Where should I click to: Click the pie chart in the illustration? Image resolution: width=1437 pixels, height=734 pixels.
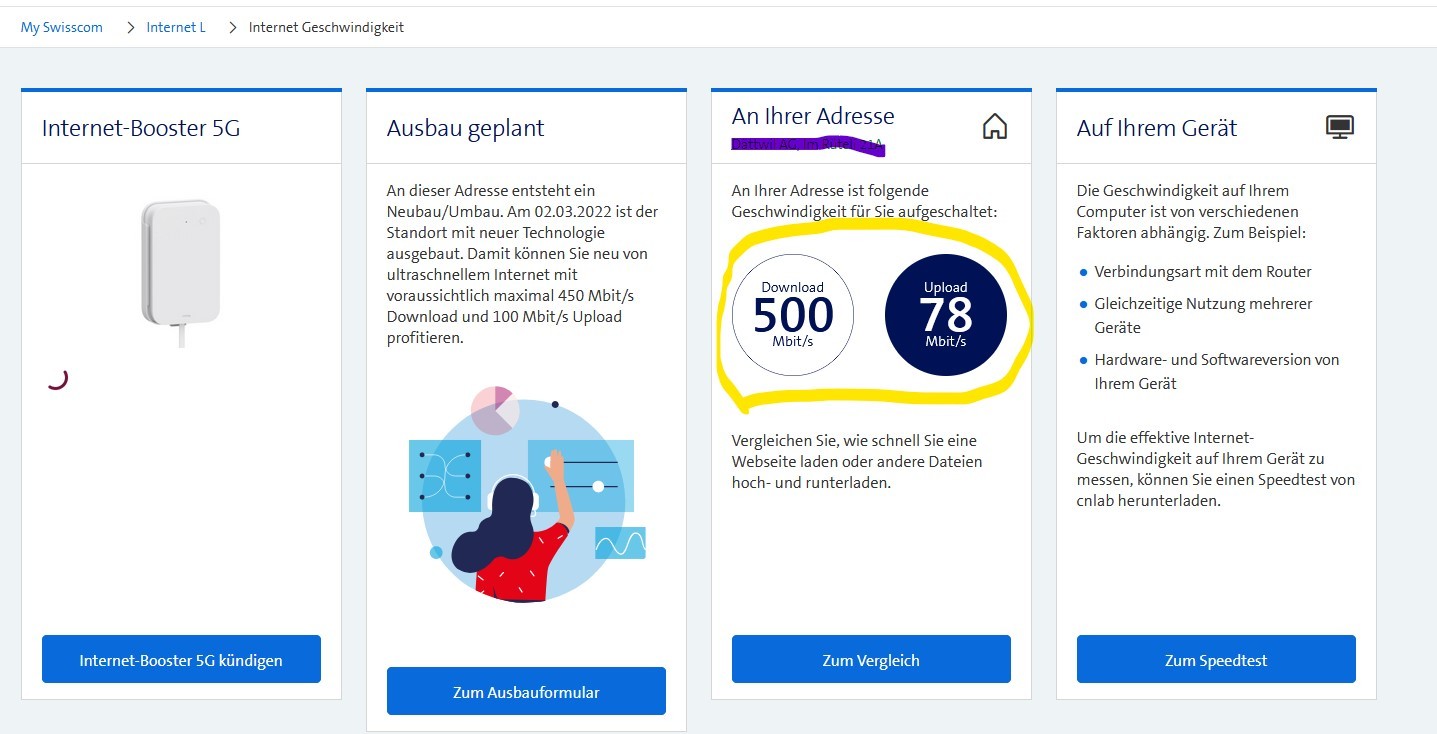tap(493, 409)
